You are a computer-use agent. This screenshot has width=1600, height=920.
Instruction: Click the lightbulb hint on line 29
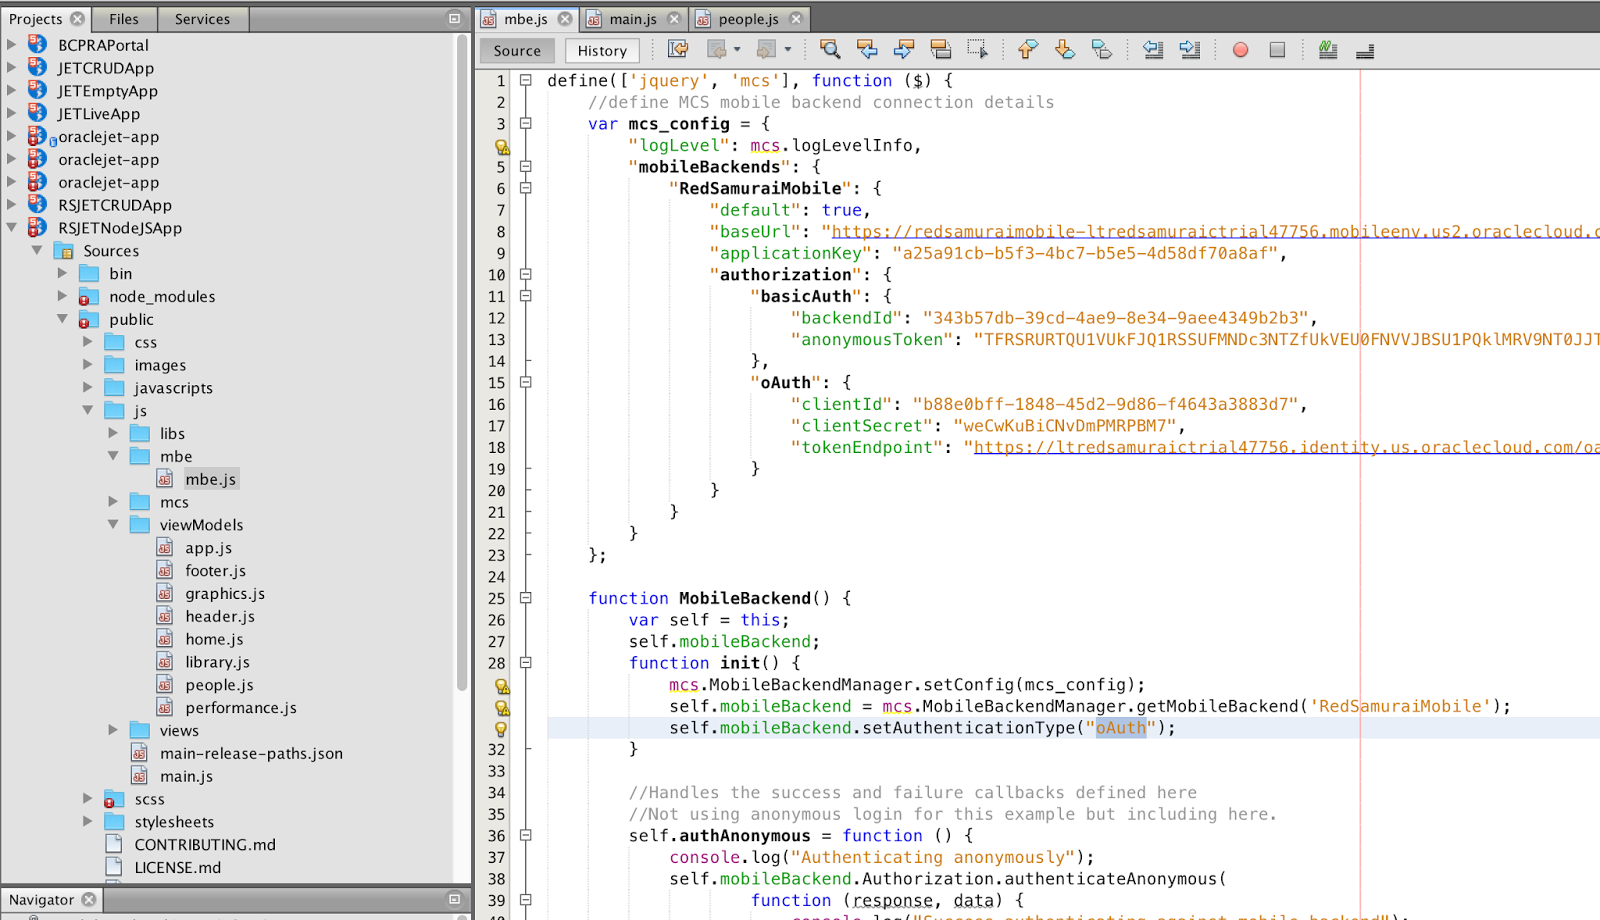503,685
